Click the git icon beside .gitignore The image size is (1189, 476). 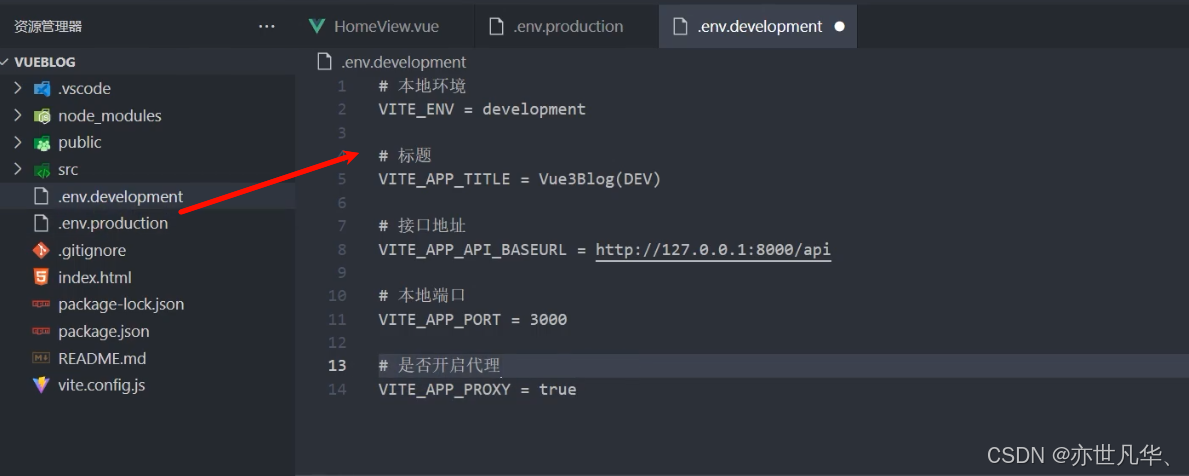(x=41, y=250)
